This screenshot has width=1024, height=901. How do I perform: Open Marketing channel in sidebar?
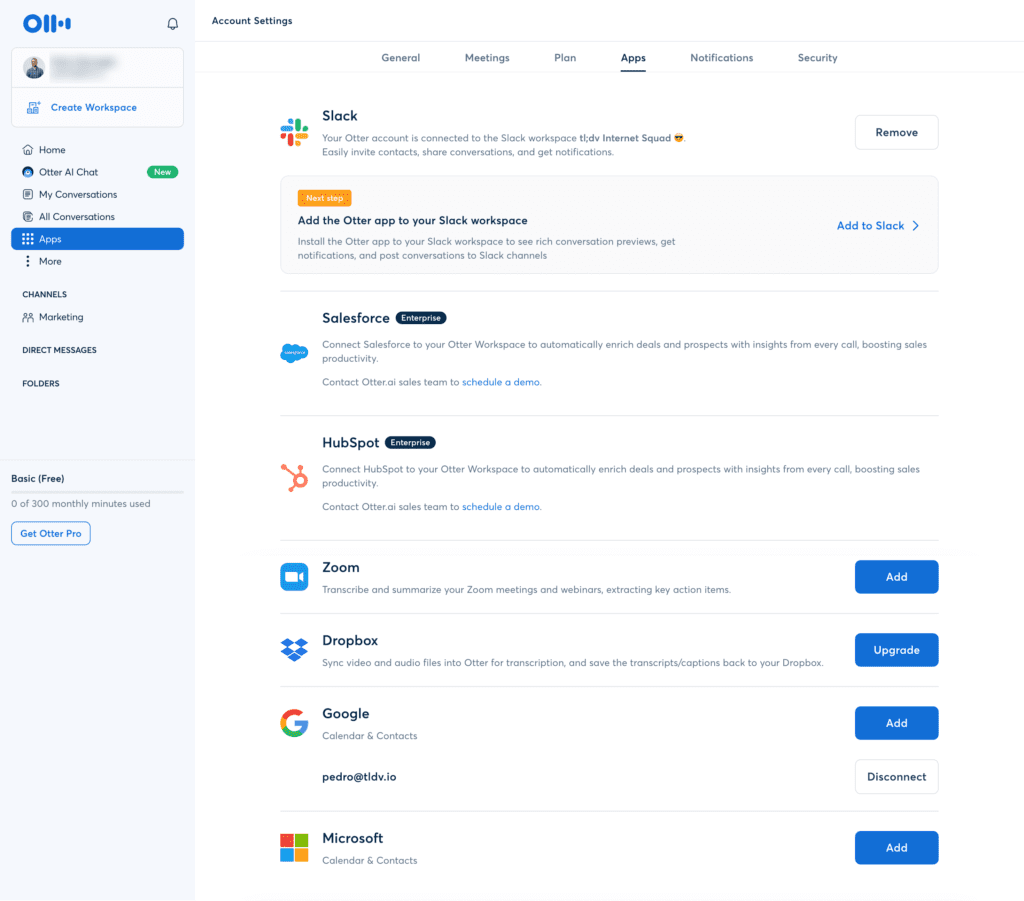[61, 317]
